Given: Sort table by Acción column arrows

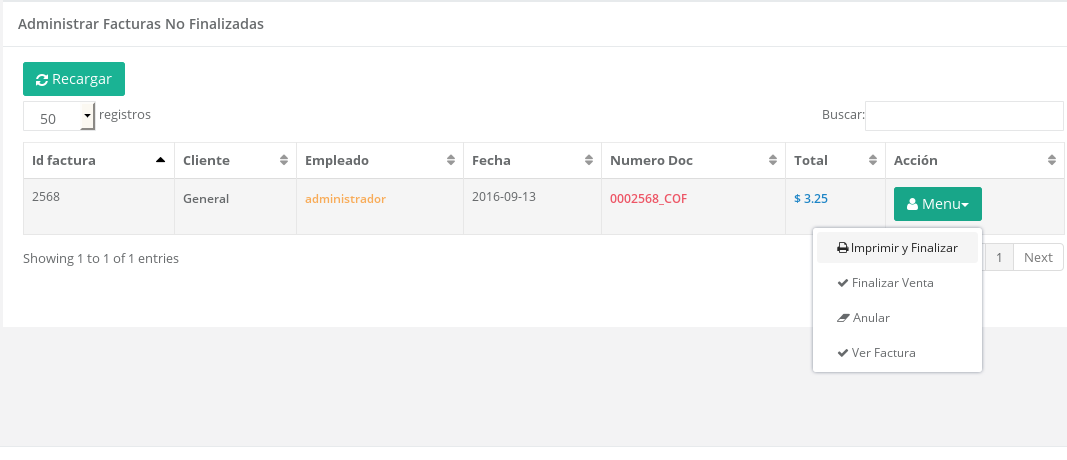Looking at the screenshot, I should click(x=1051, y=160).
